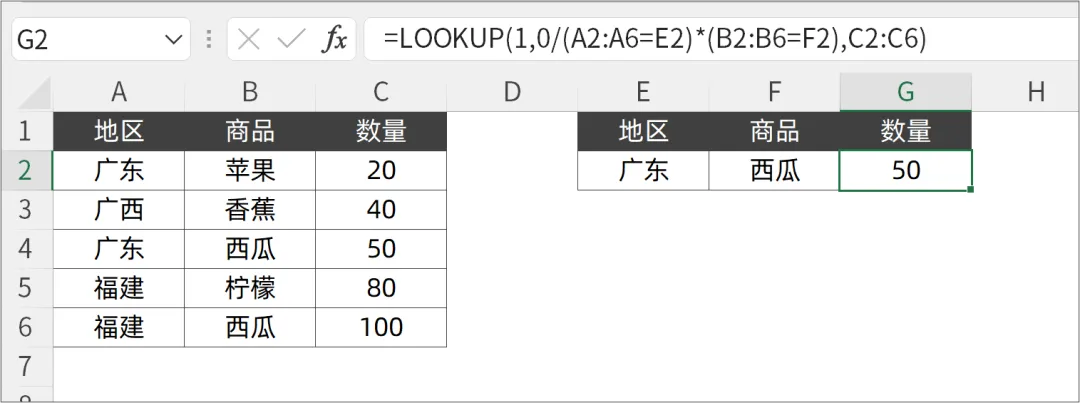Select column G header
This screenshot has width=1080, height=403.
tap(905, 92)
